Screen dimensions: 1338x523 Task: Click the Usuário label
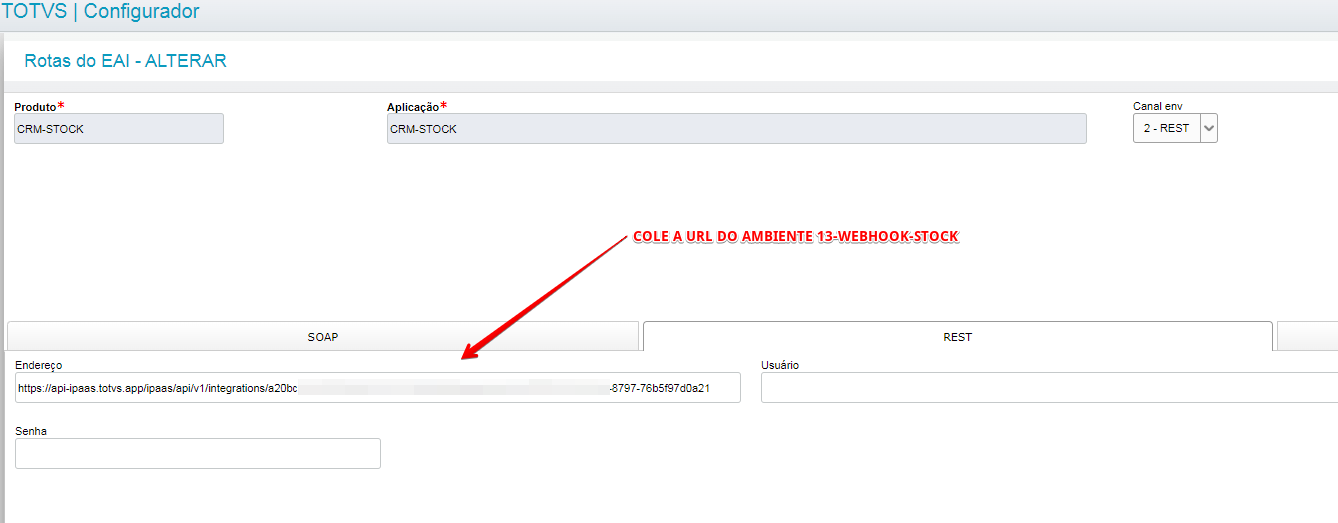[780, 365]
